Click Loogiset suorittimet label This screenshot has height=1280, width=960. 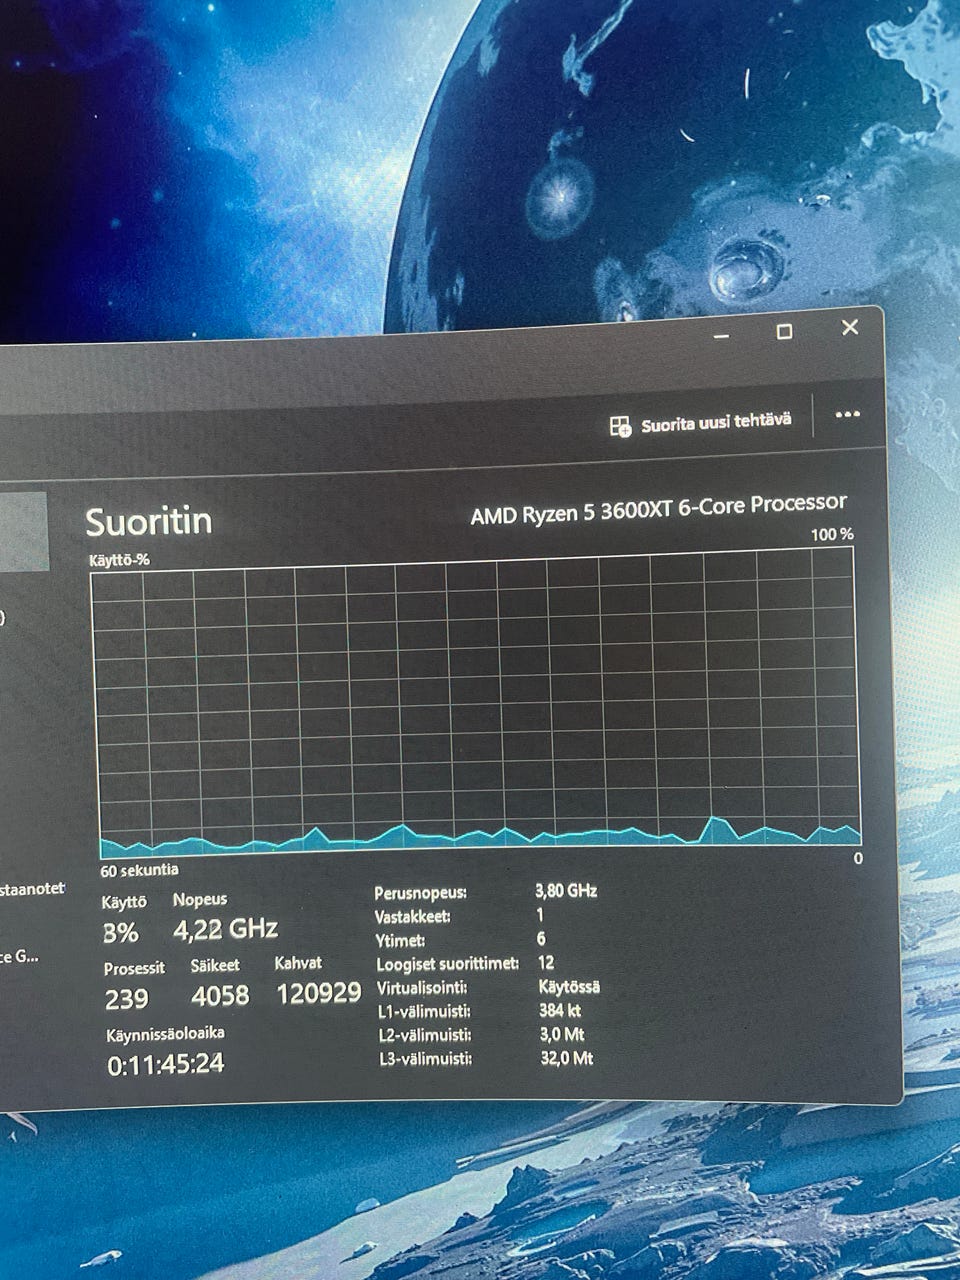coord(447,964)
